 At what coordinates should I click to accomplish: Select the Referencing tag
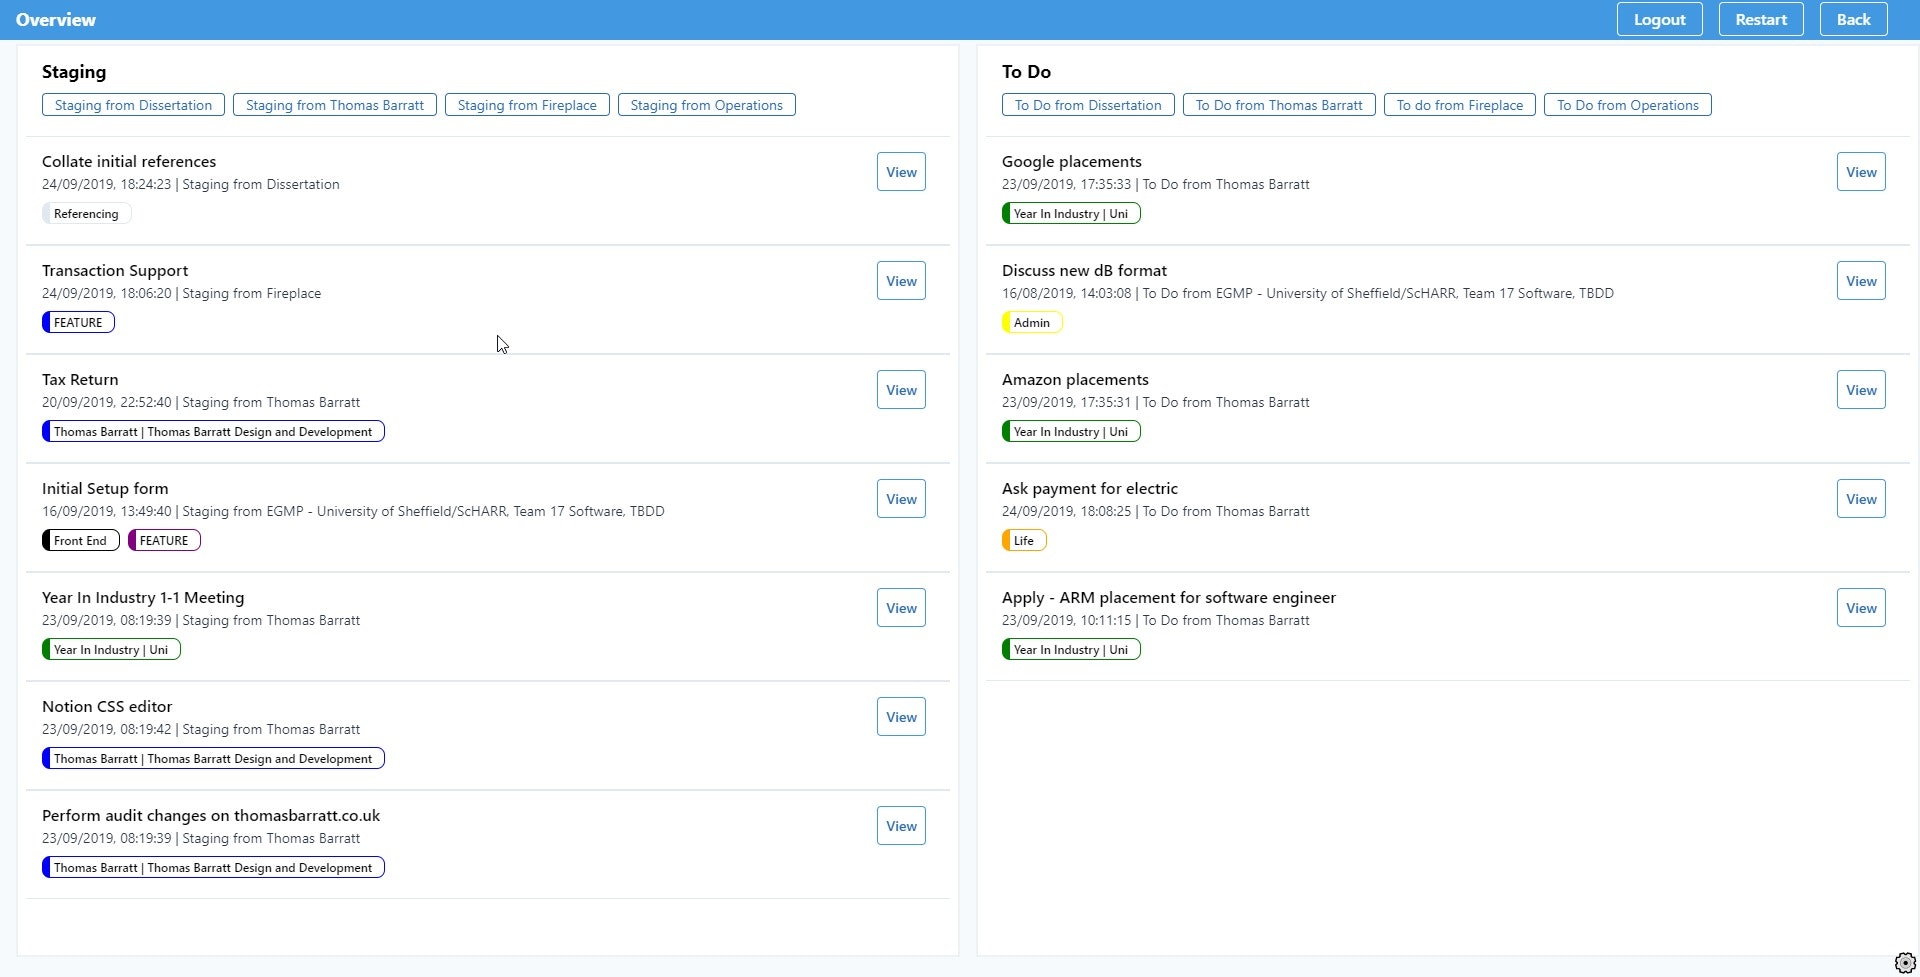(x=86, y=214)
